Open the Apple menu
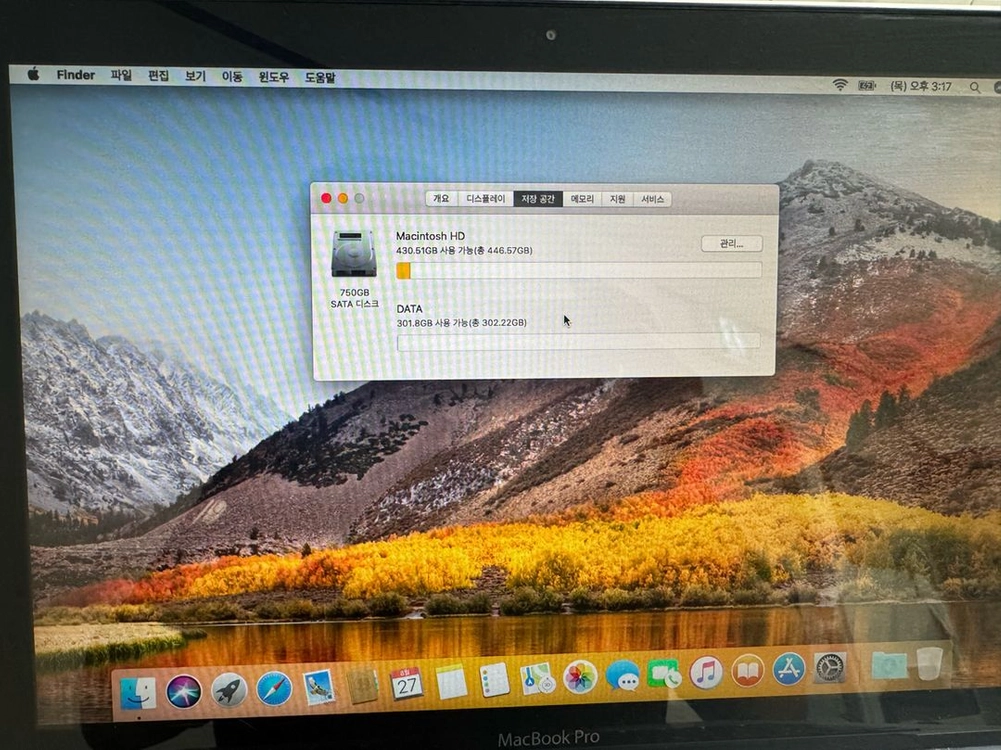Image resolution: width=1001 pixels, height=750 pixels. pyautogui.click(x=34, y=75)
